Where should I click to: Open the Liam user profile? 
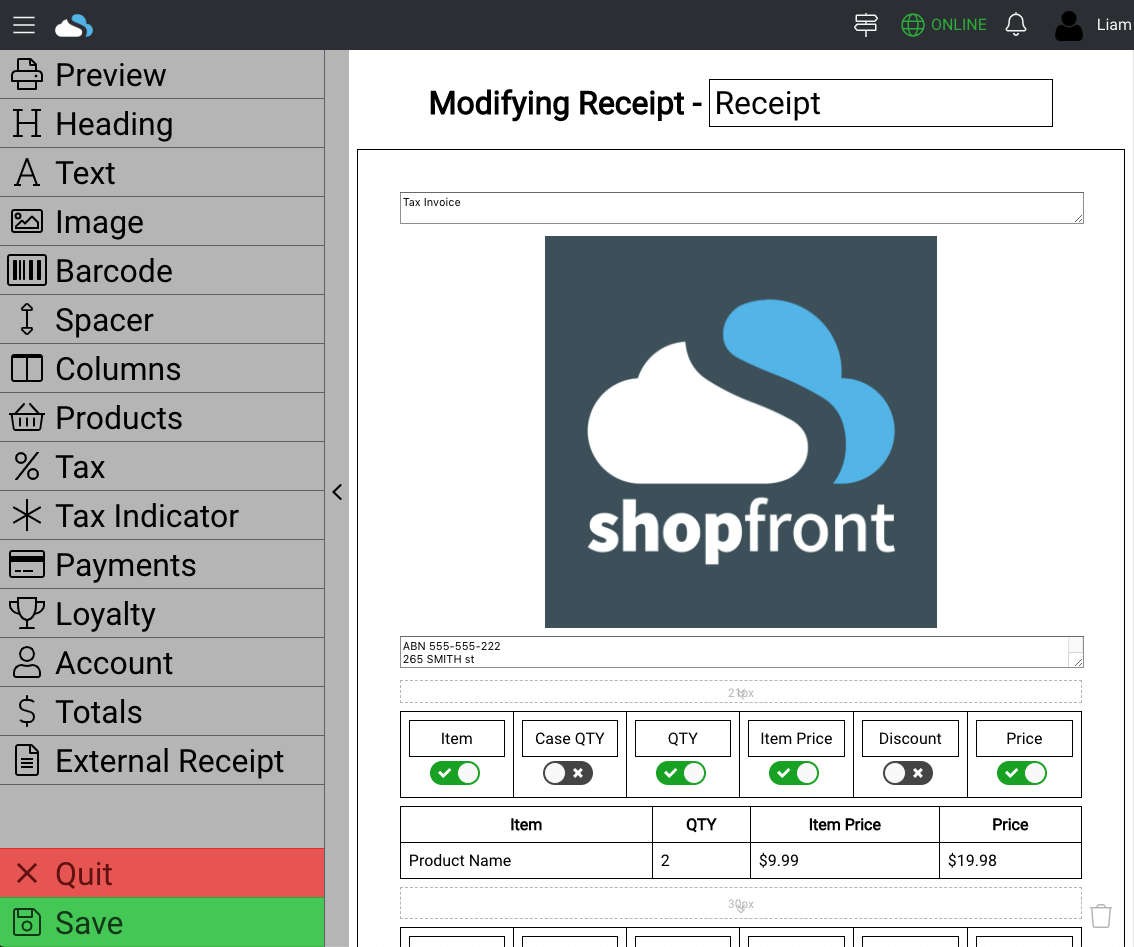(1092, 25)
